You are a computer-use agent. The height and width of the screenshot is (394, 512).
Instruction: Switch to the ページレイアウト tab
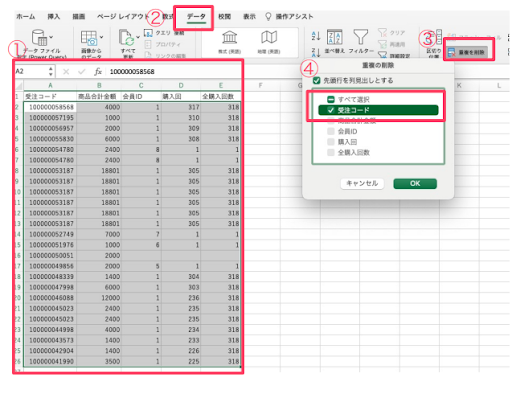[x=122, y=16]
